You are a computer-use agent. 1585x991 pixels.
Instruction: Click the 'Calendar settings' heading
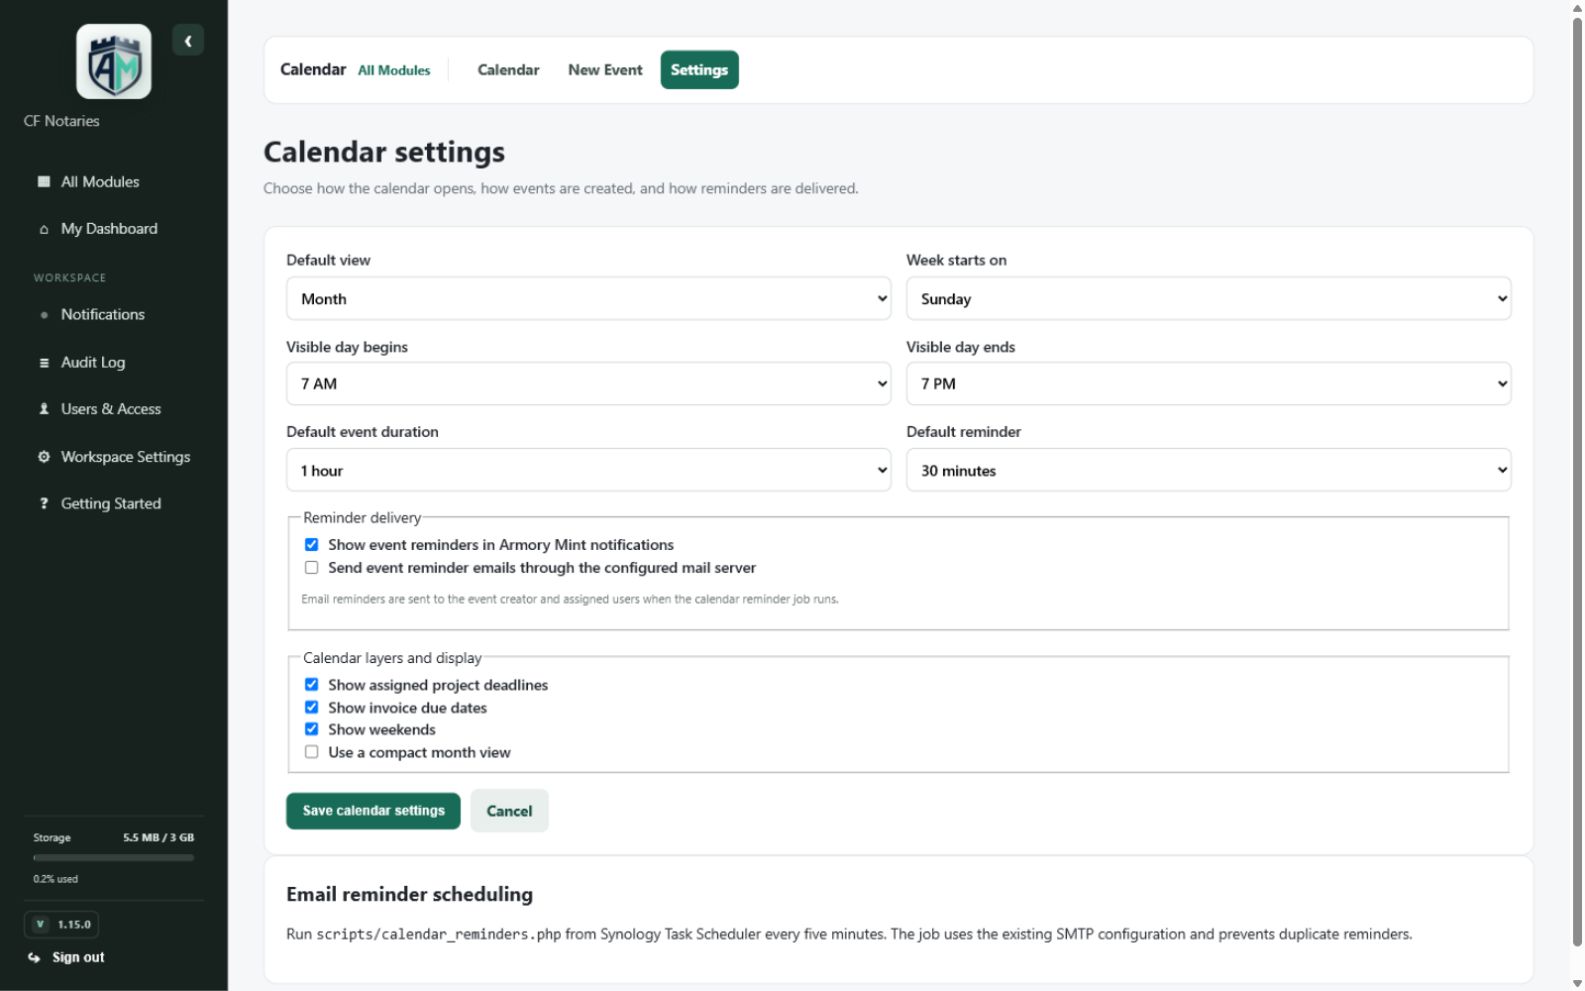[384, 152]
